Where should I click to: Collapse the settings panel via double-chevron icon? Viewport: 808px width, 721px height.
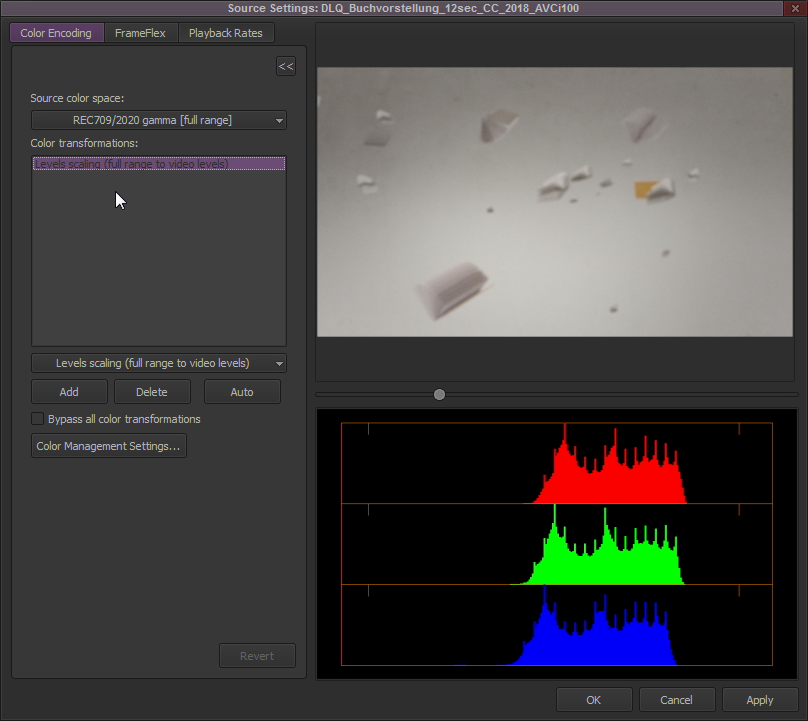[286, 65]
